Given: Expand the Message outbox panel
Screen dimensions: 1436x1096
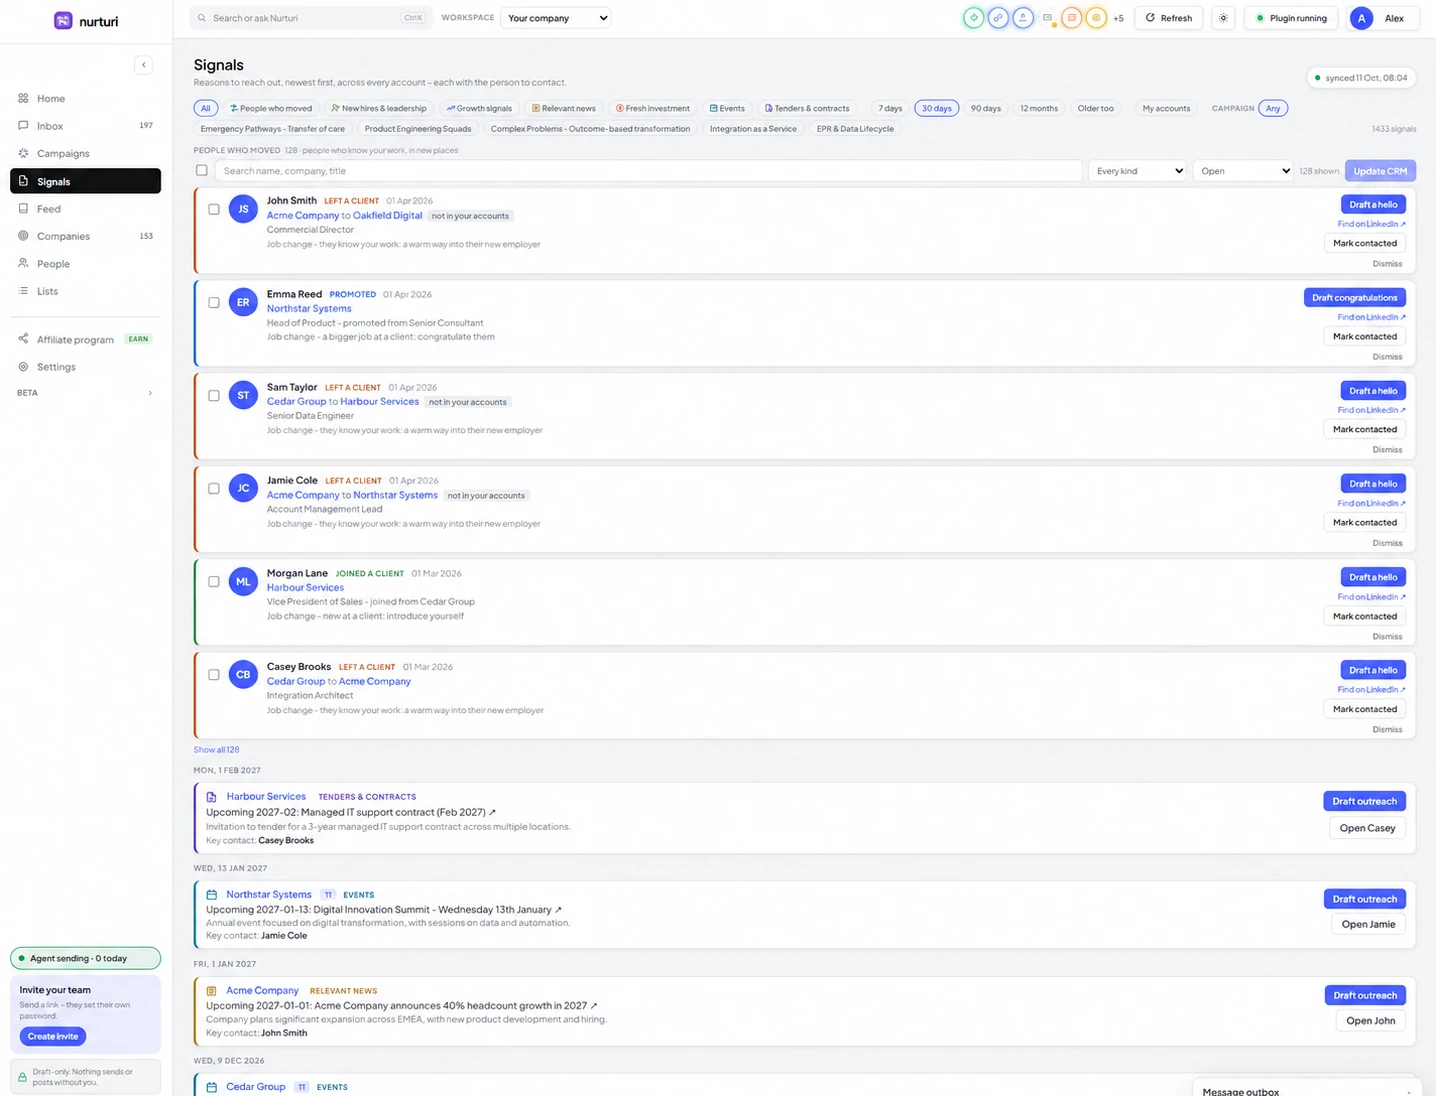Looking at the screenshot, I should tap(1308, 1090).
